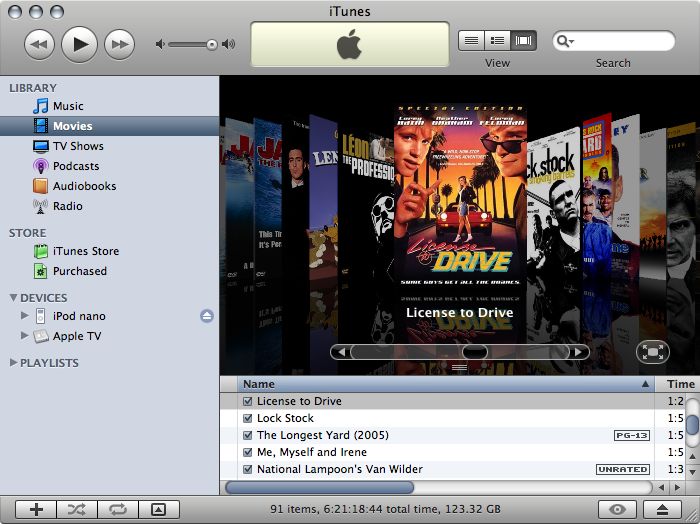Open the search magnifier dropdown
This screenshot has height=524, width=700.
pyautogui.click(x=565, y=41)
